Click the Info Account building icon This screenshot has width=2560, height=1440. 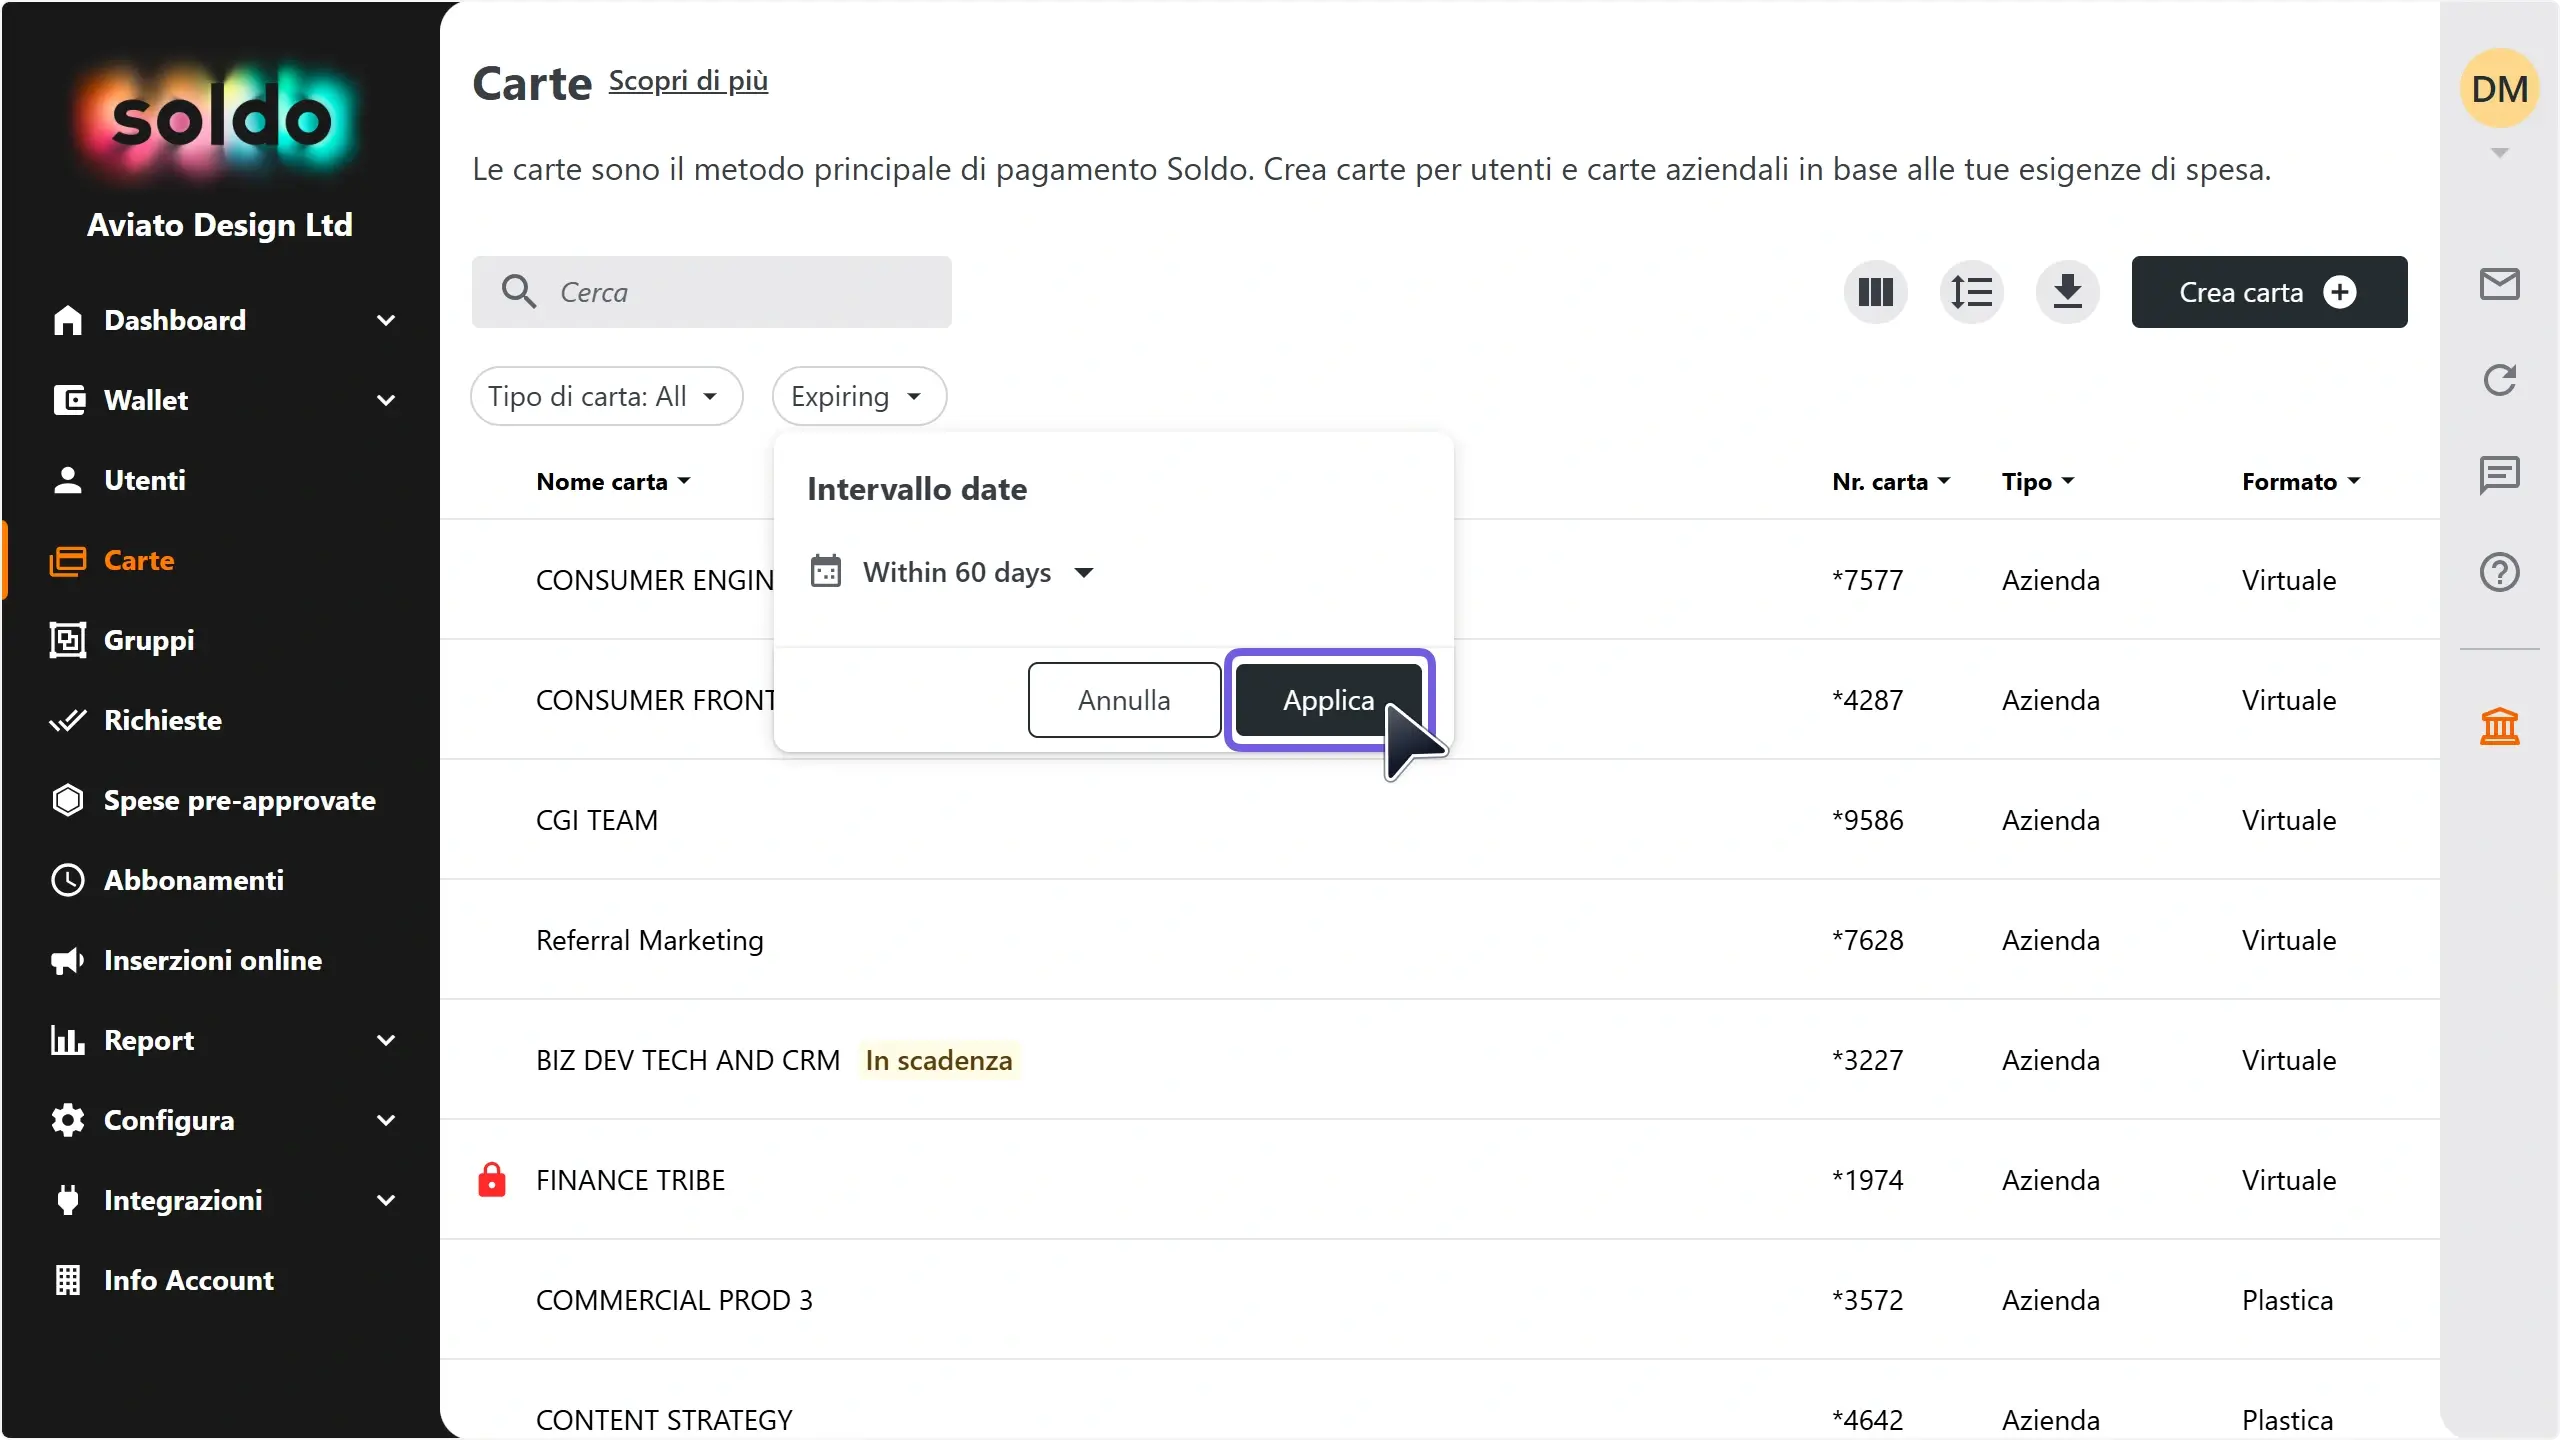(x=67, y=1280)
